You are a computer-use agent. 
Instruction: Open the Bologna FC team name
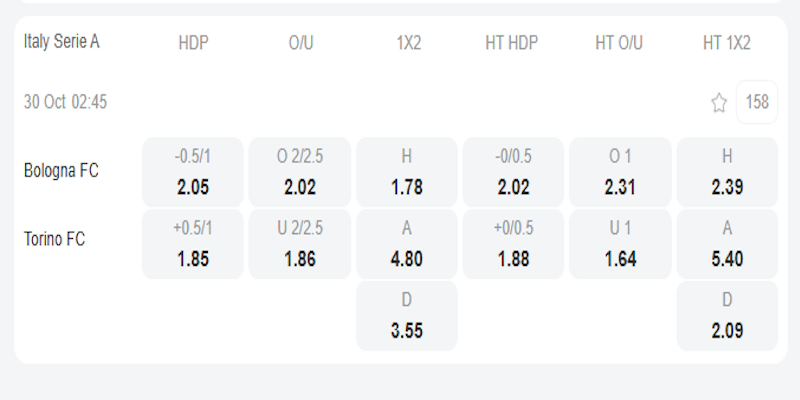(x=61, y=171)
